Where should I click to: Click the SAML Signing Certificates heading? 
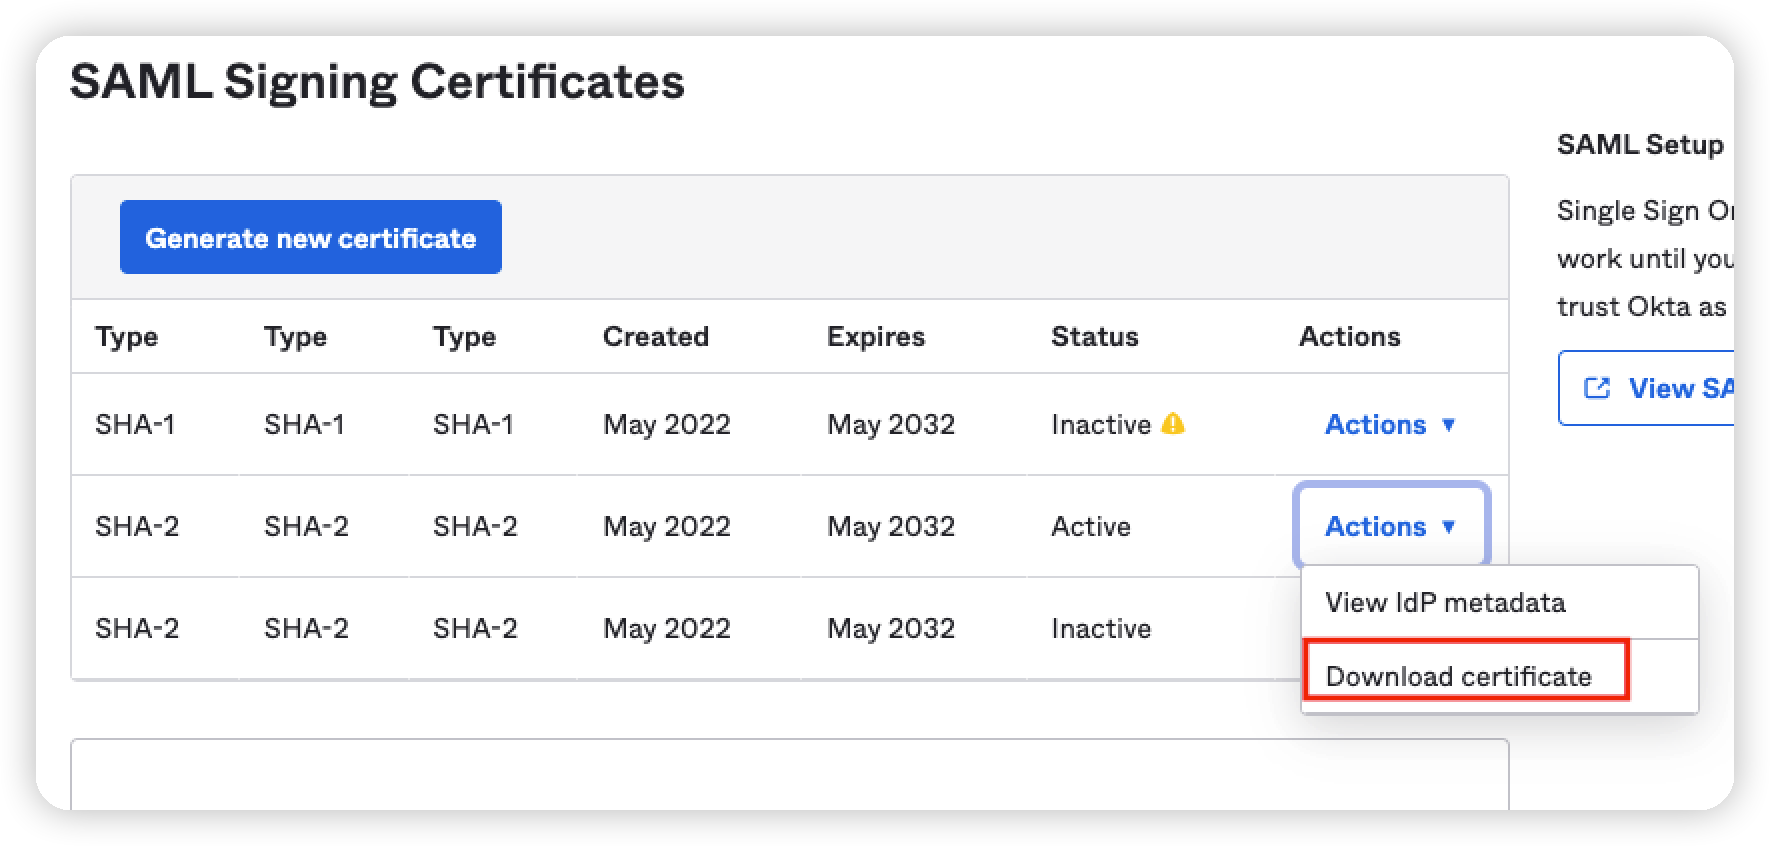377,82
